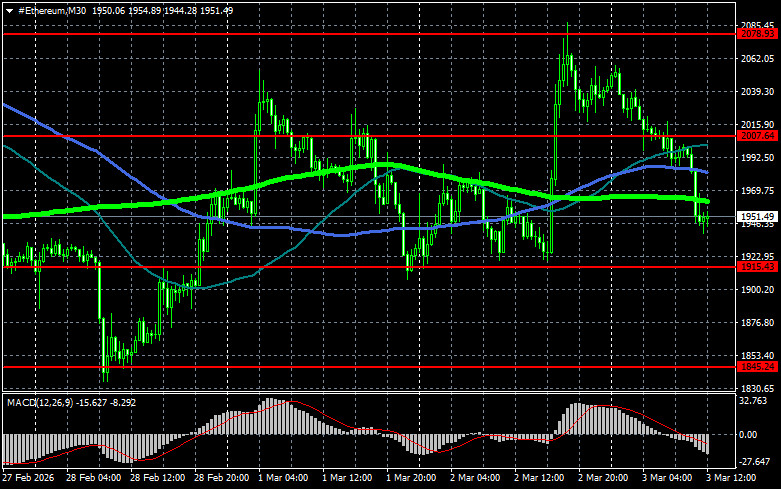Click the MACD(12,26,9) indicator label

click(40, 402)
